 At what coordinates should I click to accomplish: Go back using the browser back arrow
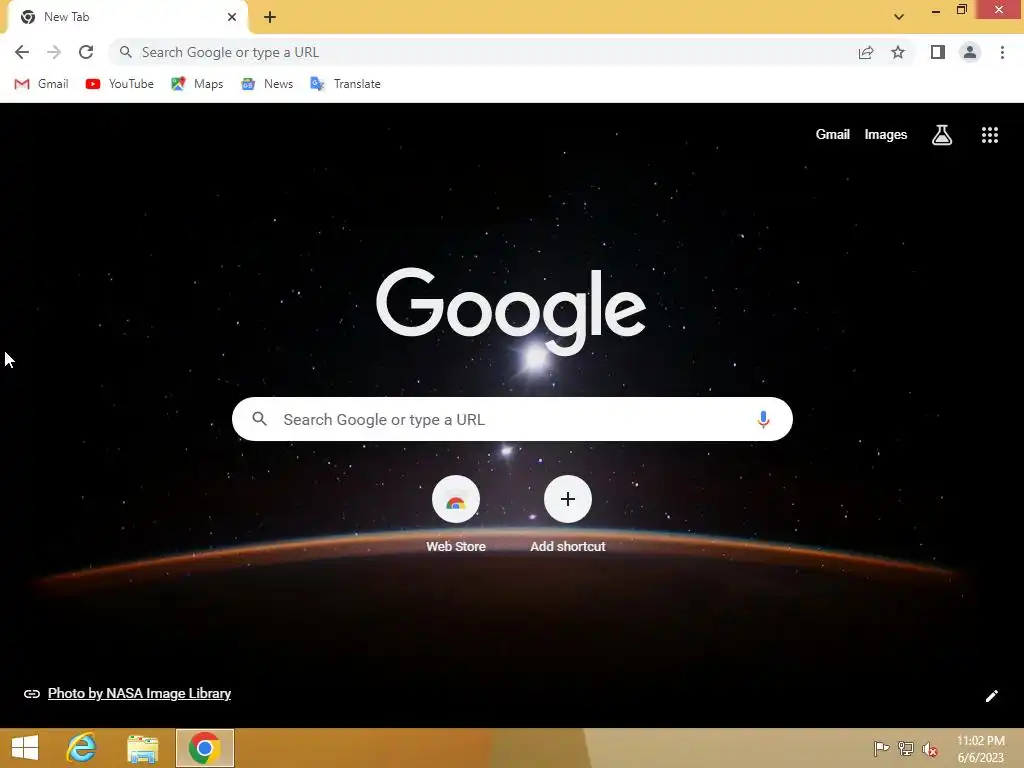click(x=22, y=52)
